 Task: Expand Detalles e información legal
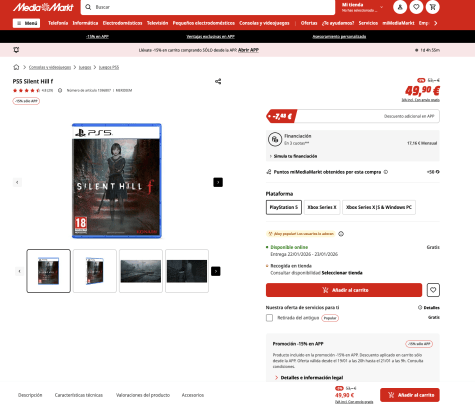tap(309, 378)
